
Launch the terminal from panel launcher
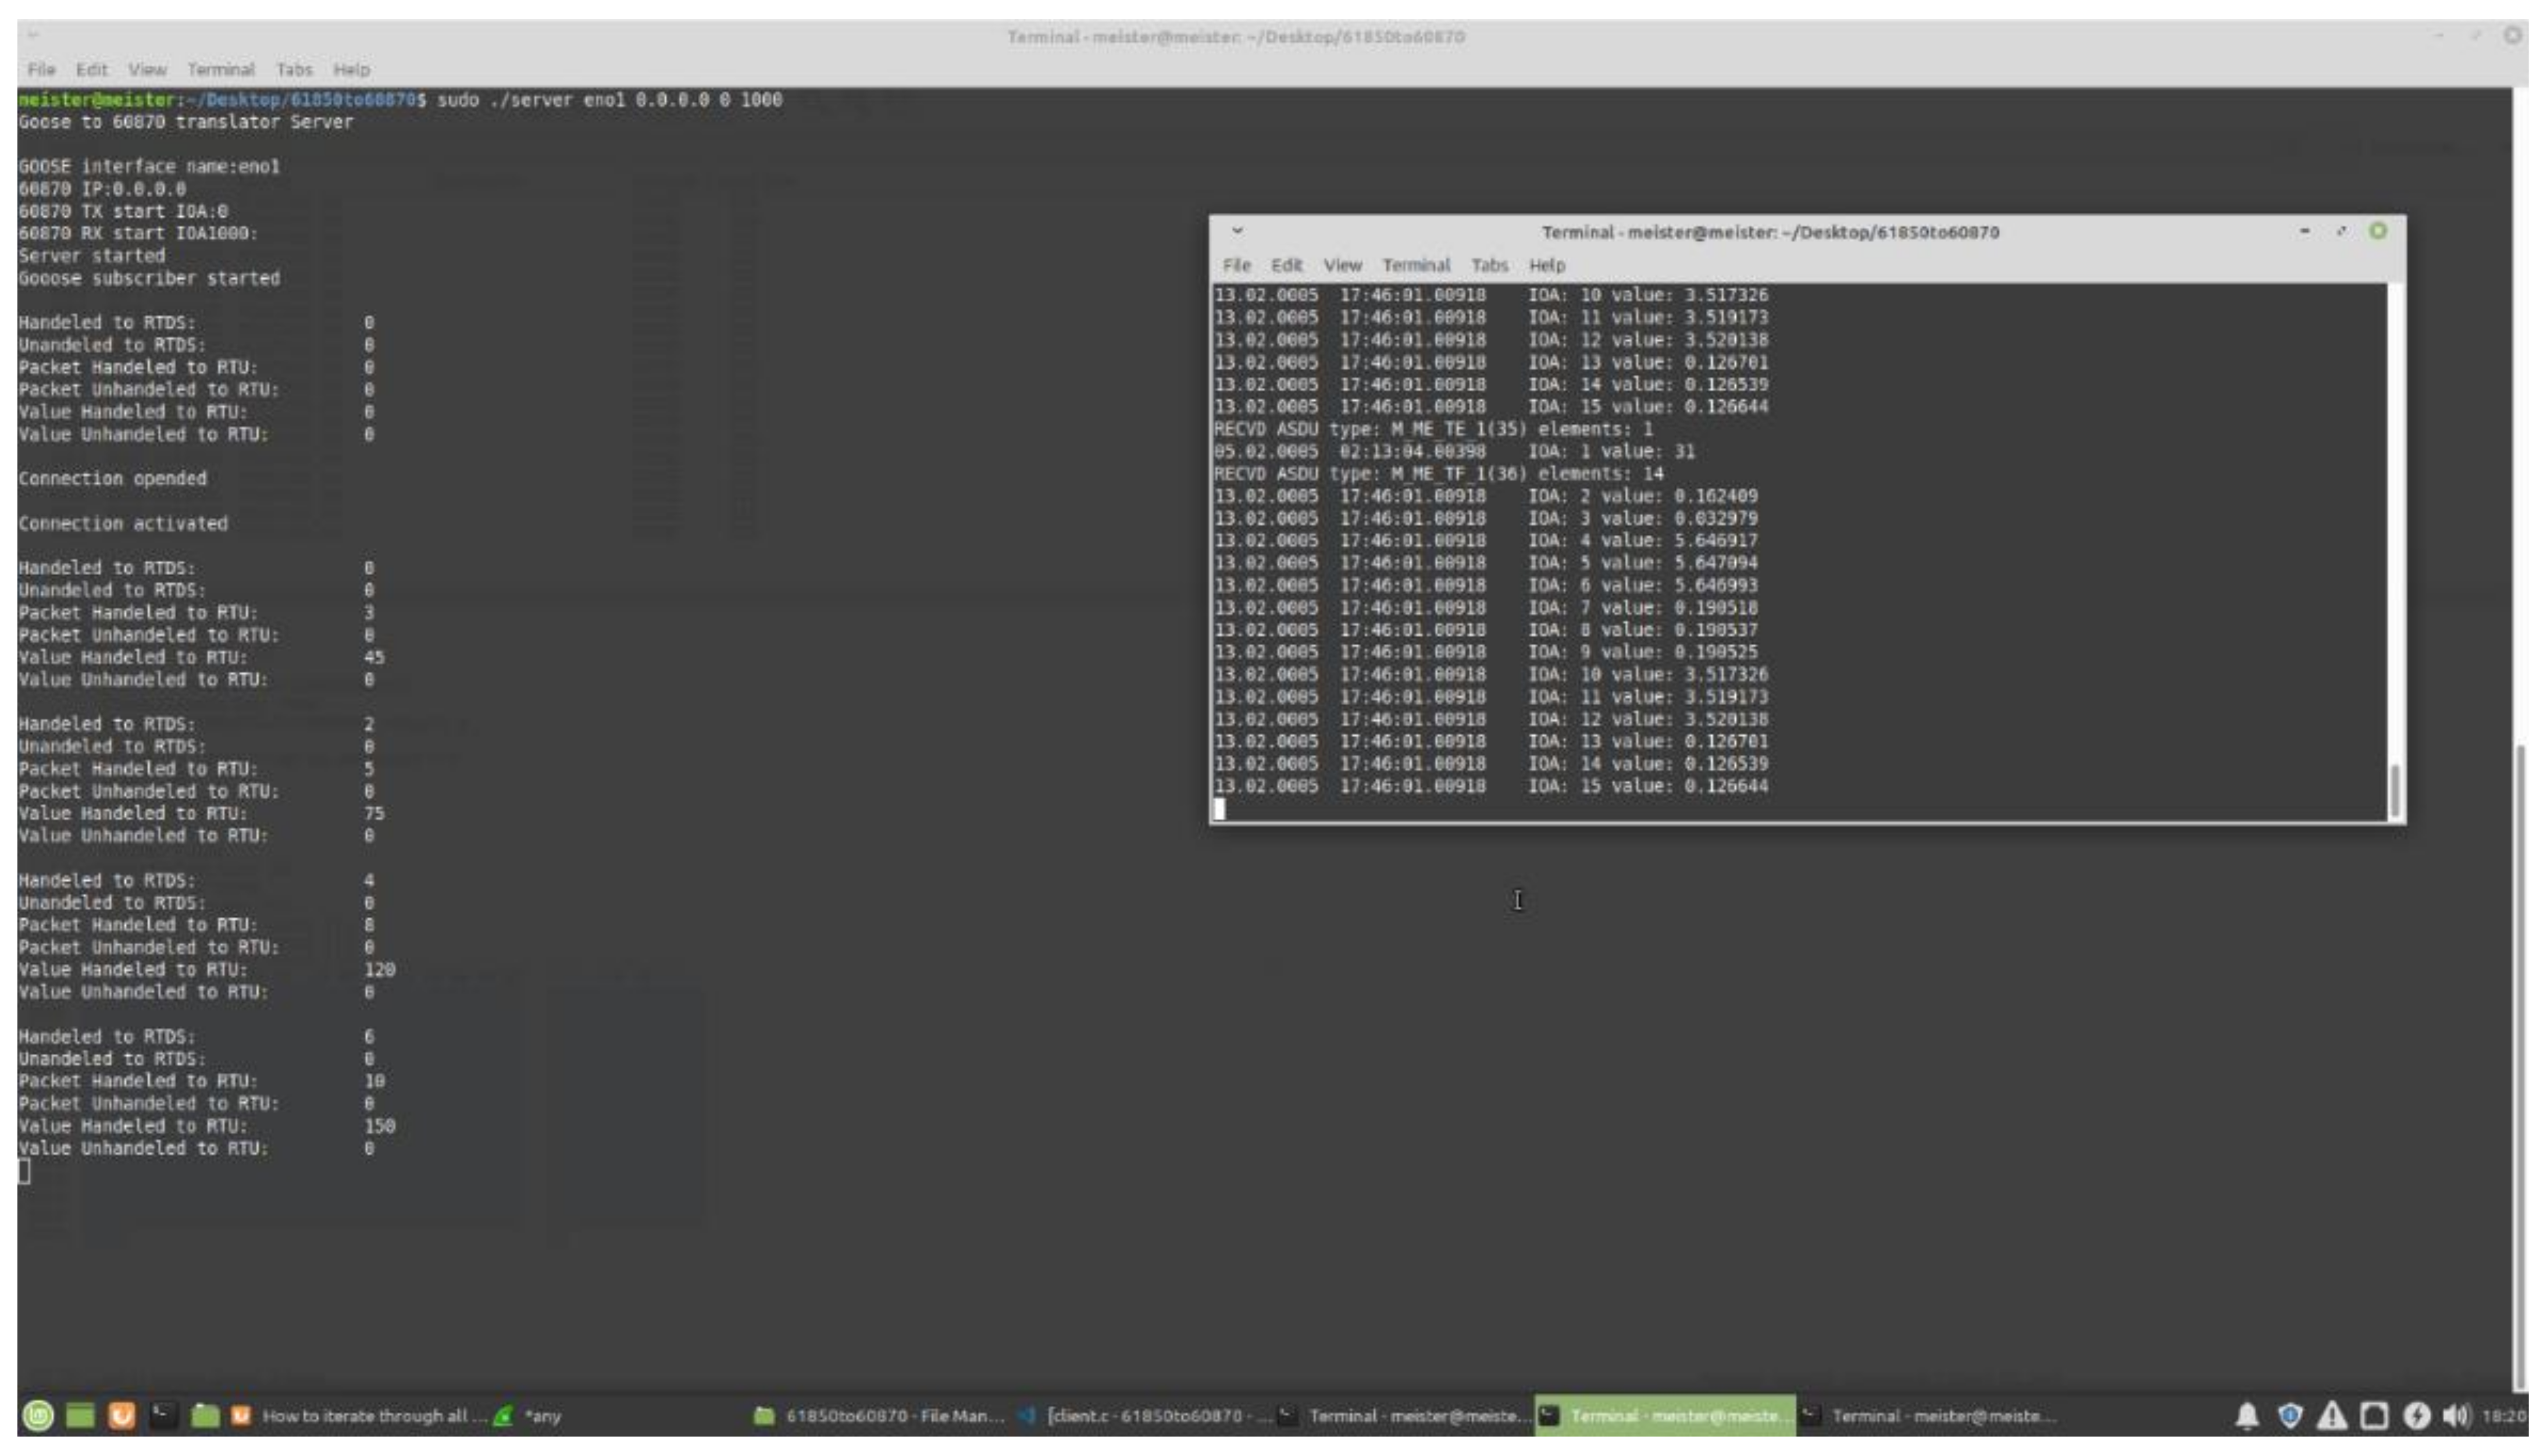(163, 1415)
